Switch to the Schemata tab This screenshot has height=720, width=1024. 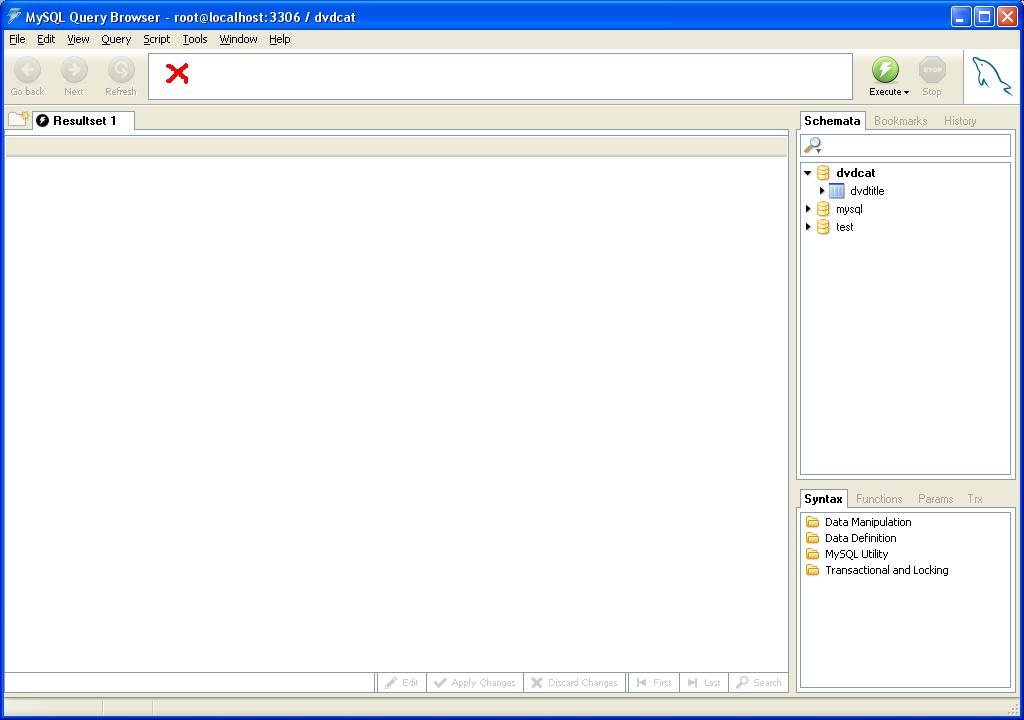[x=832, y=121]
